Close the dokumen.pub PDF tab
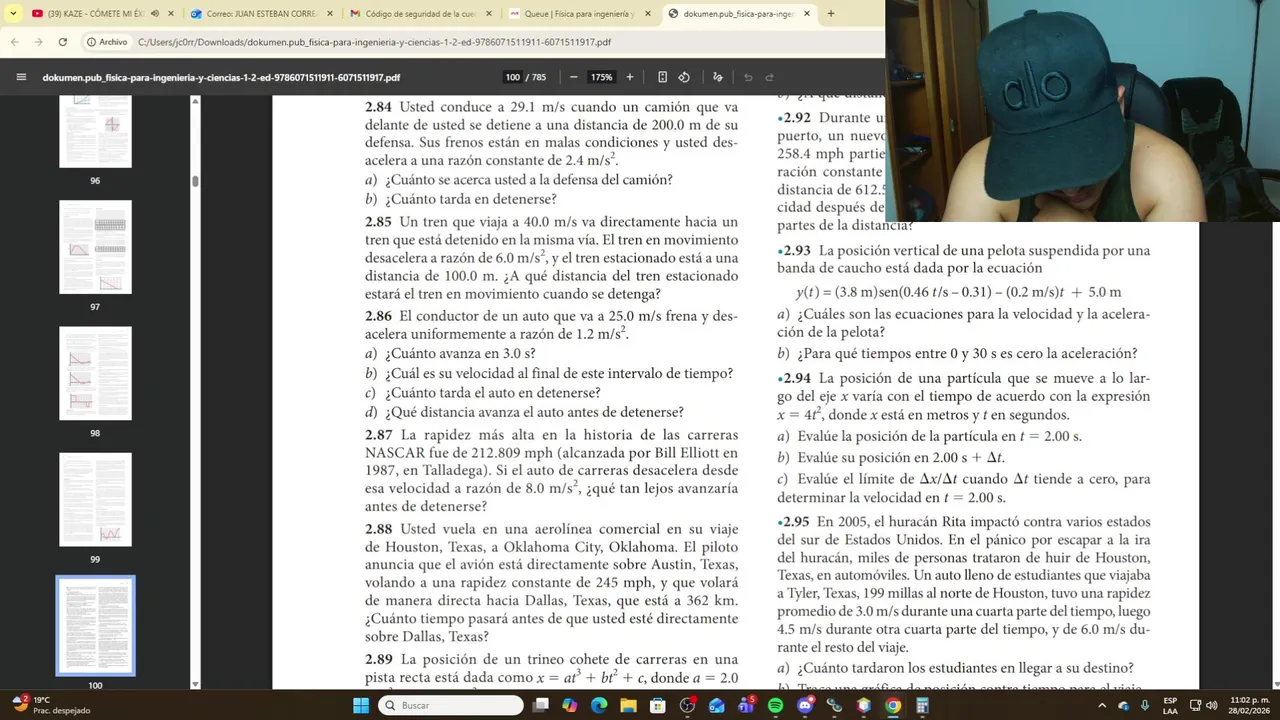The width and height of the screenshot is (1280, 720). click(x=806, y=14)
